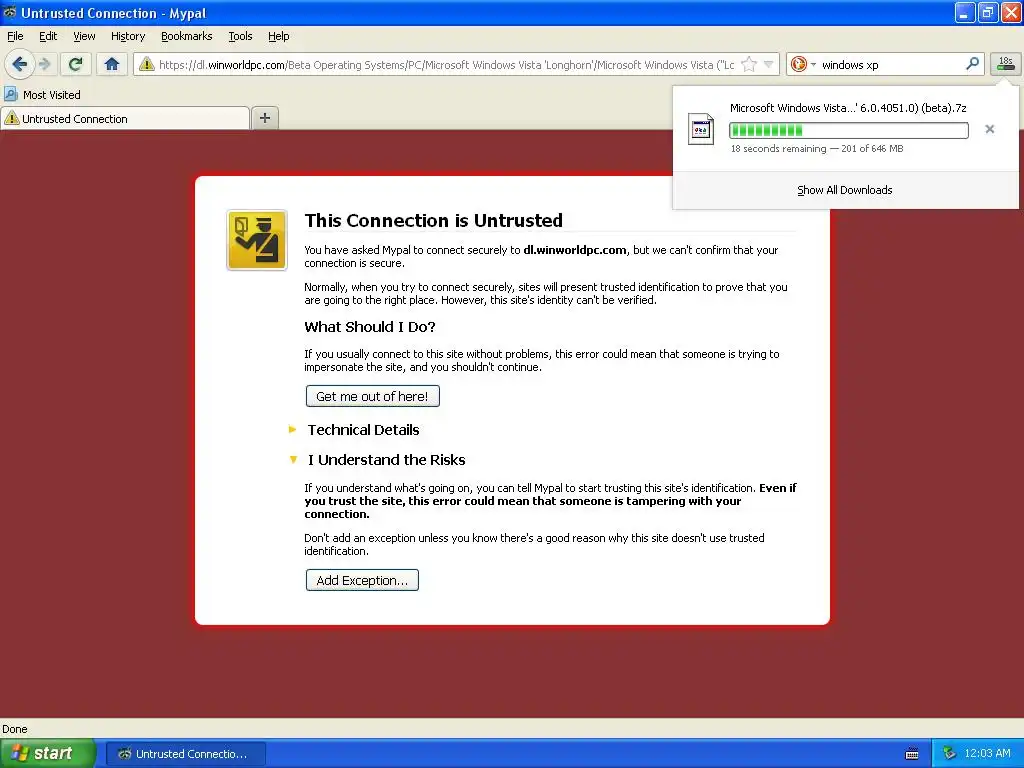
Task: Restore down the Mypal window
Action: pyautogui.click(x=987, y=12)
